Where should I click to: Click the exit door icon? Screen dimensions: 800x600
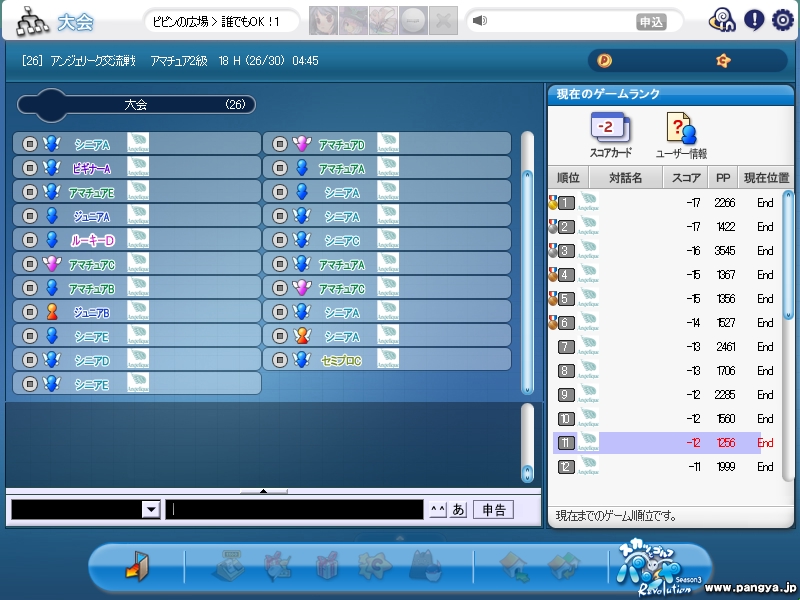click(136, 569)
